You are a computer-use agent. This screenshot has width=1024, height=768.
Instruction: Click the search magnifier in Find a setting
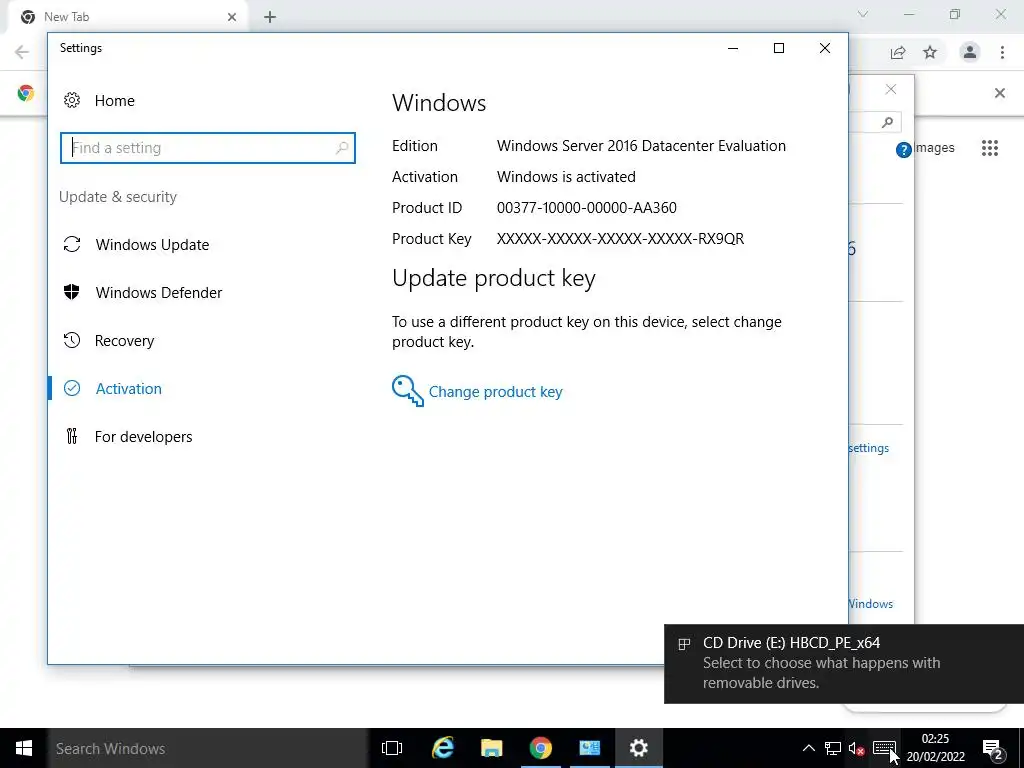(342, 148)
